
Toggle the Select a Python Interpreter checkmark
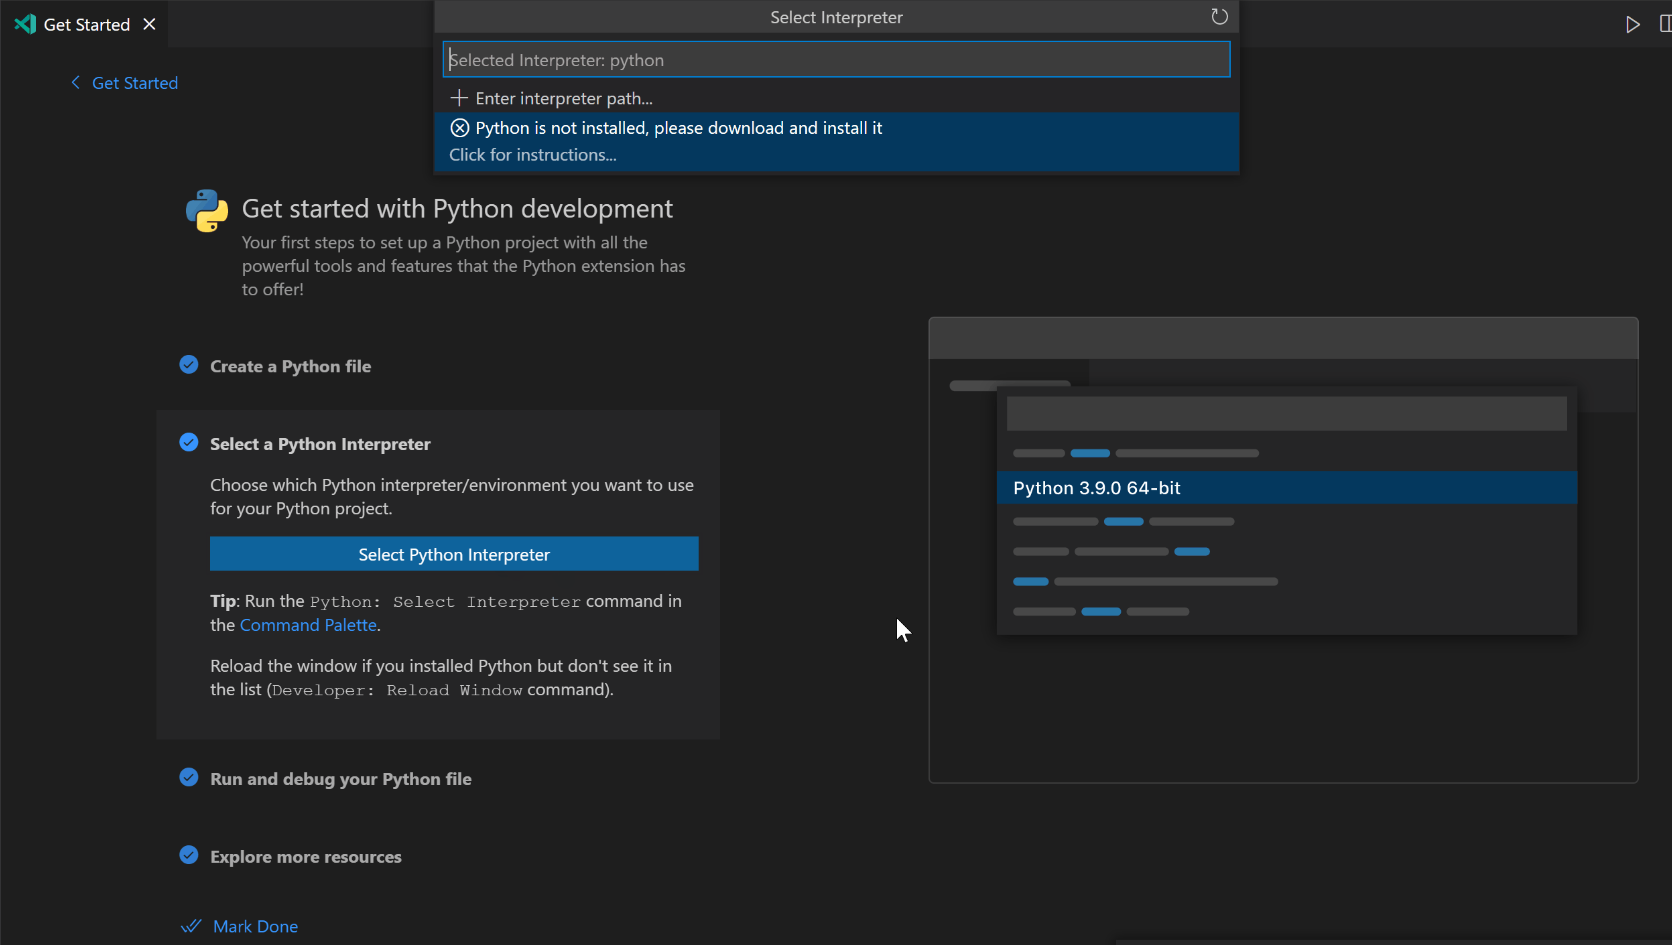tap(188, 442)
